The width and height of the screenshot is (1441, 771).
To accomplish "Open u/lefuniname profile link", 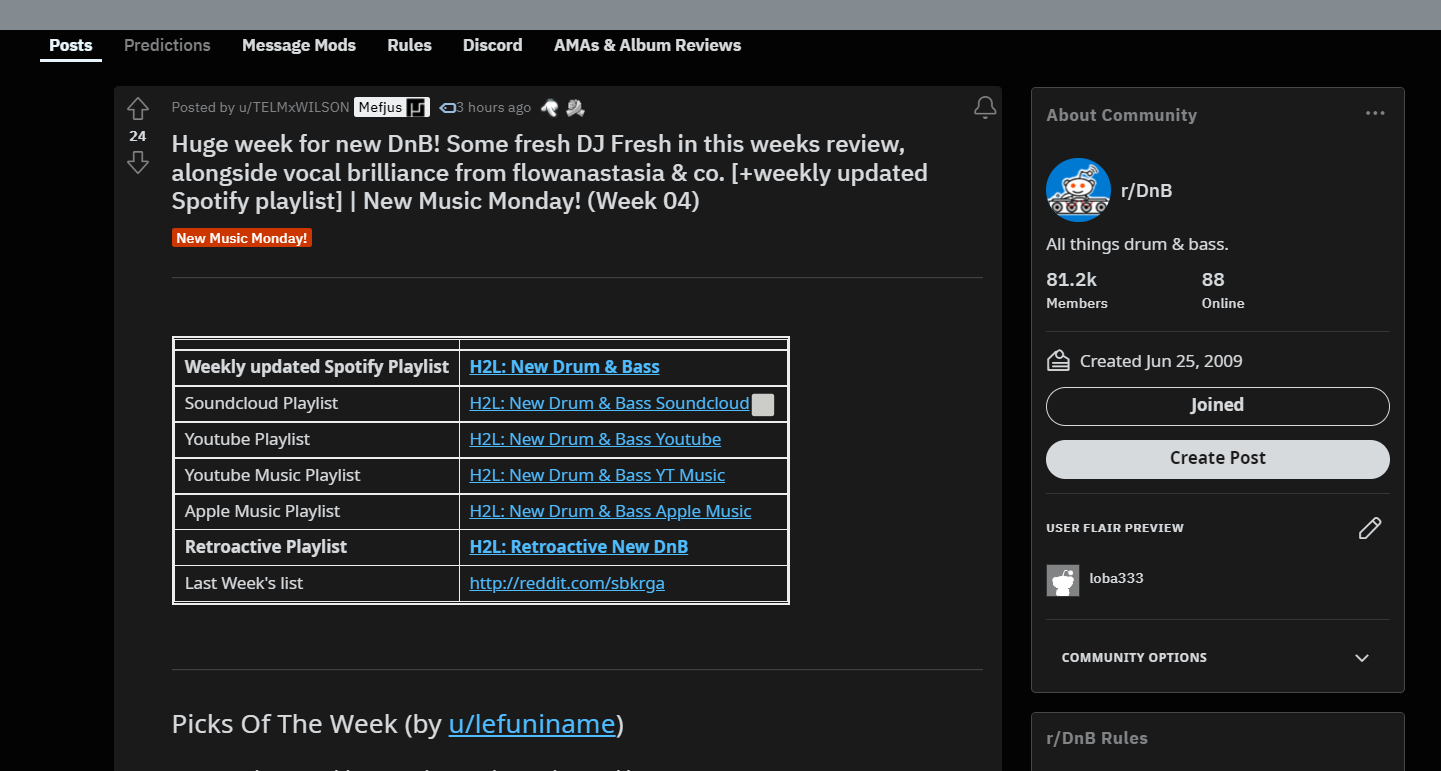I will [x=532, y=724].
